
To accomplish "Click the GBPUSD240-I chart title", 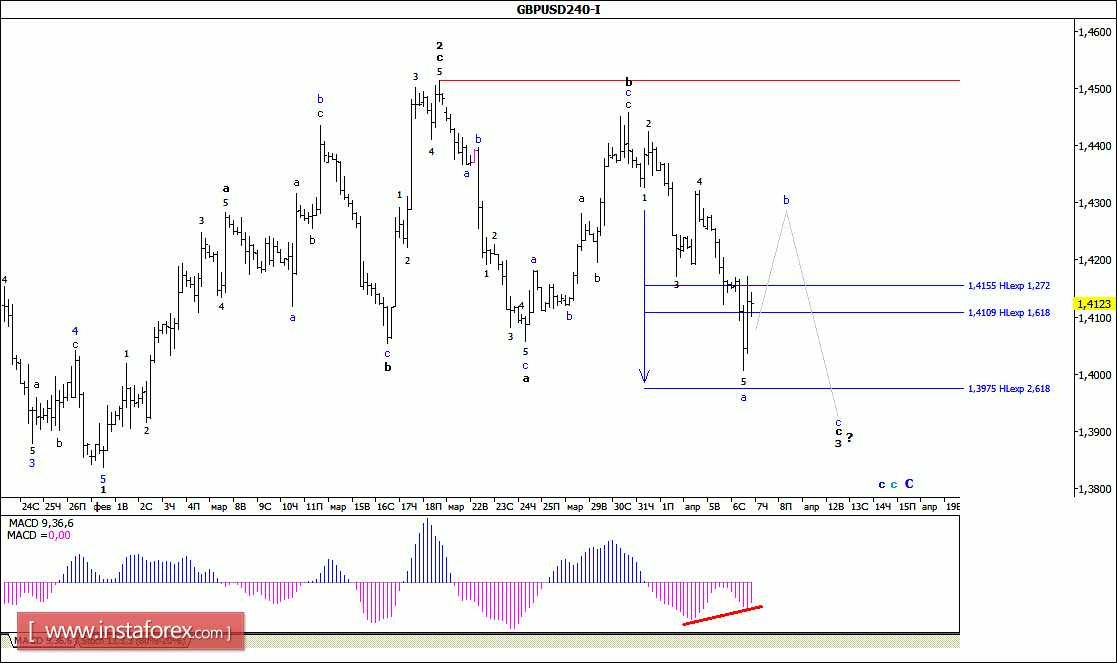I will [558, 9].
